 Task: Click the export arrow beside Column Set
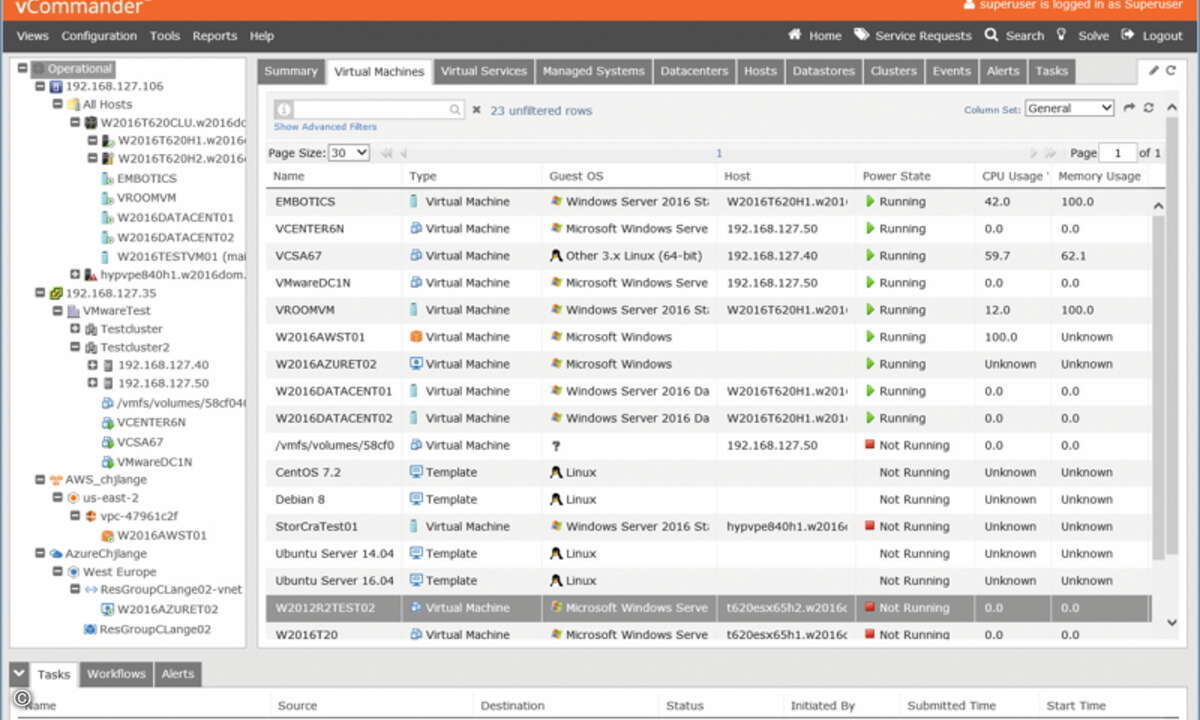point(1129,108)
